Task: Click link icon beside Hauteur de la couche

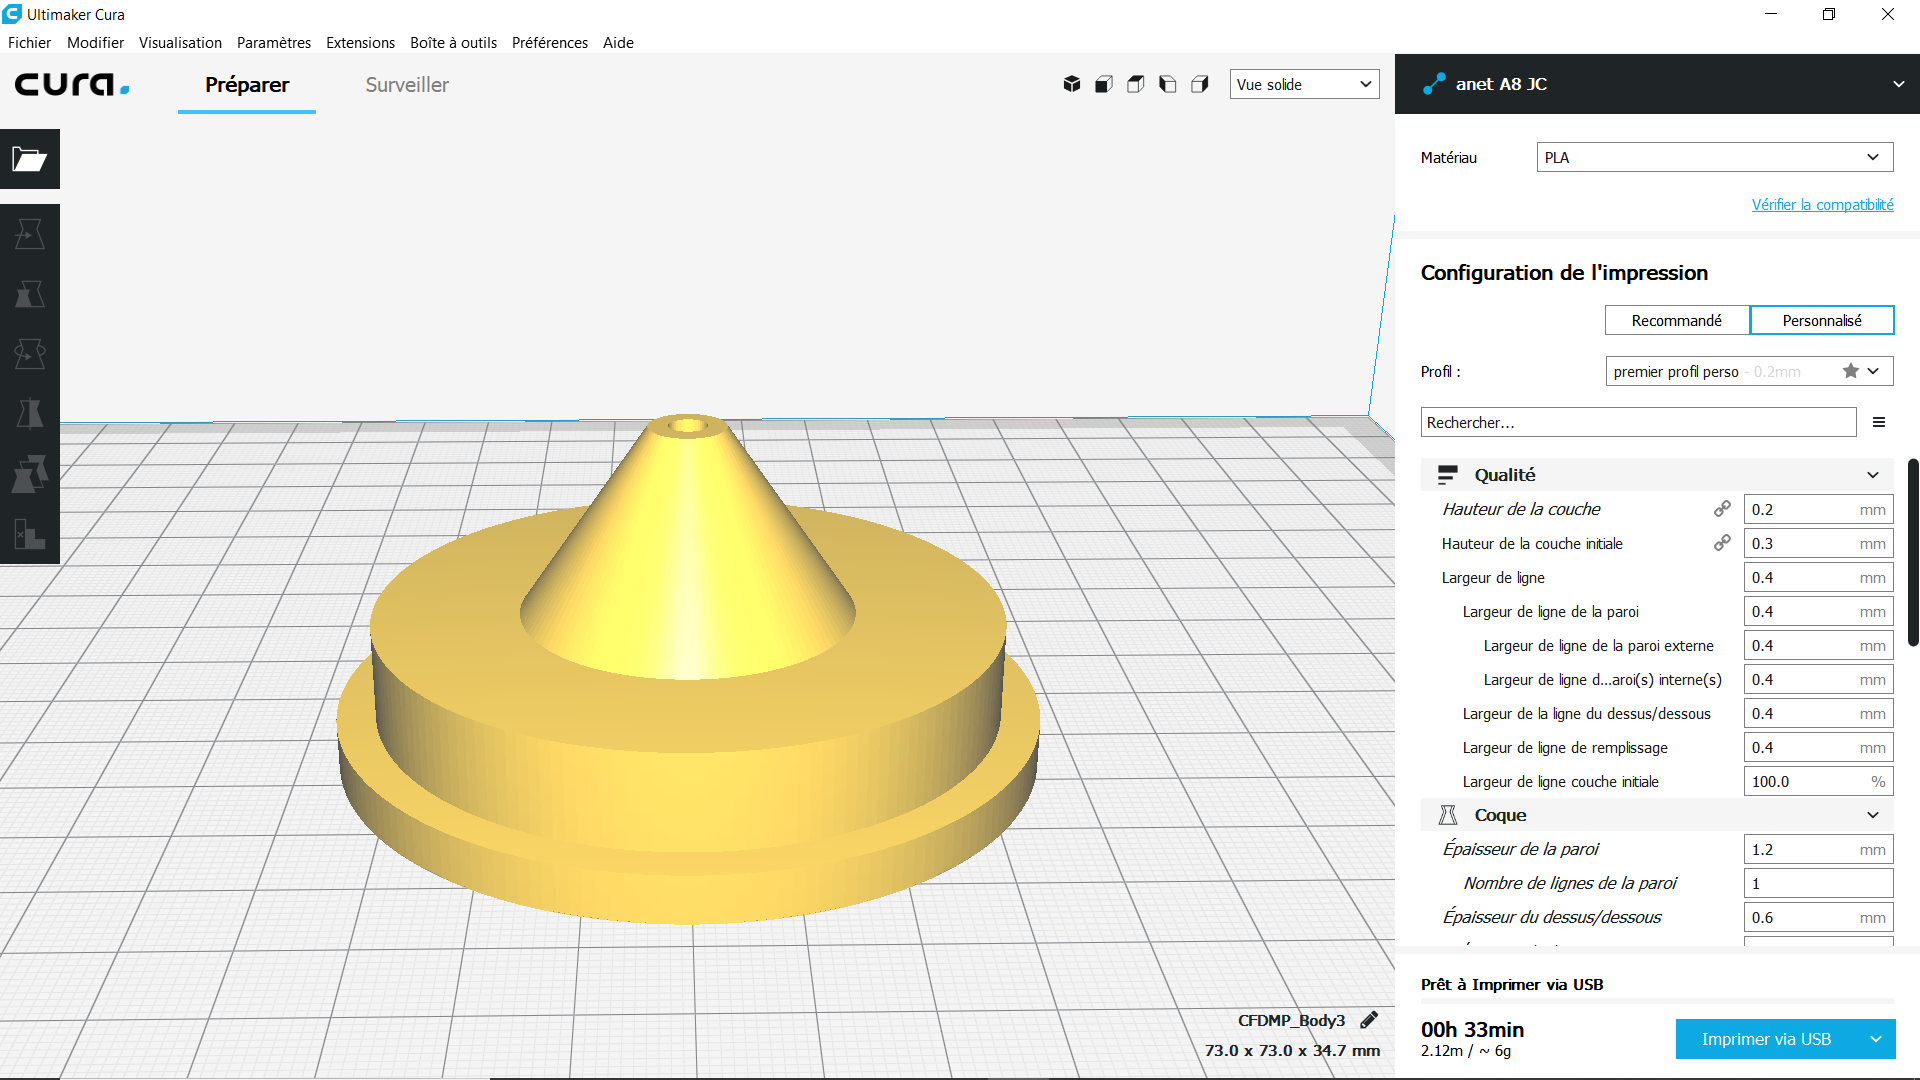Action: 1722,509
